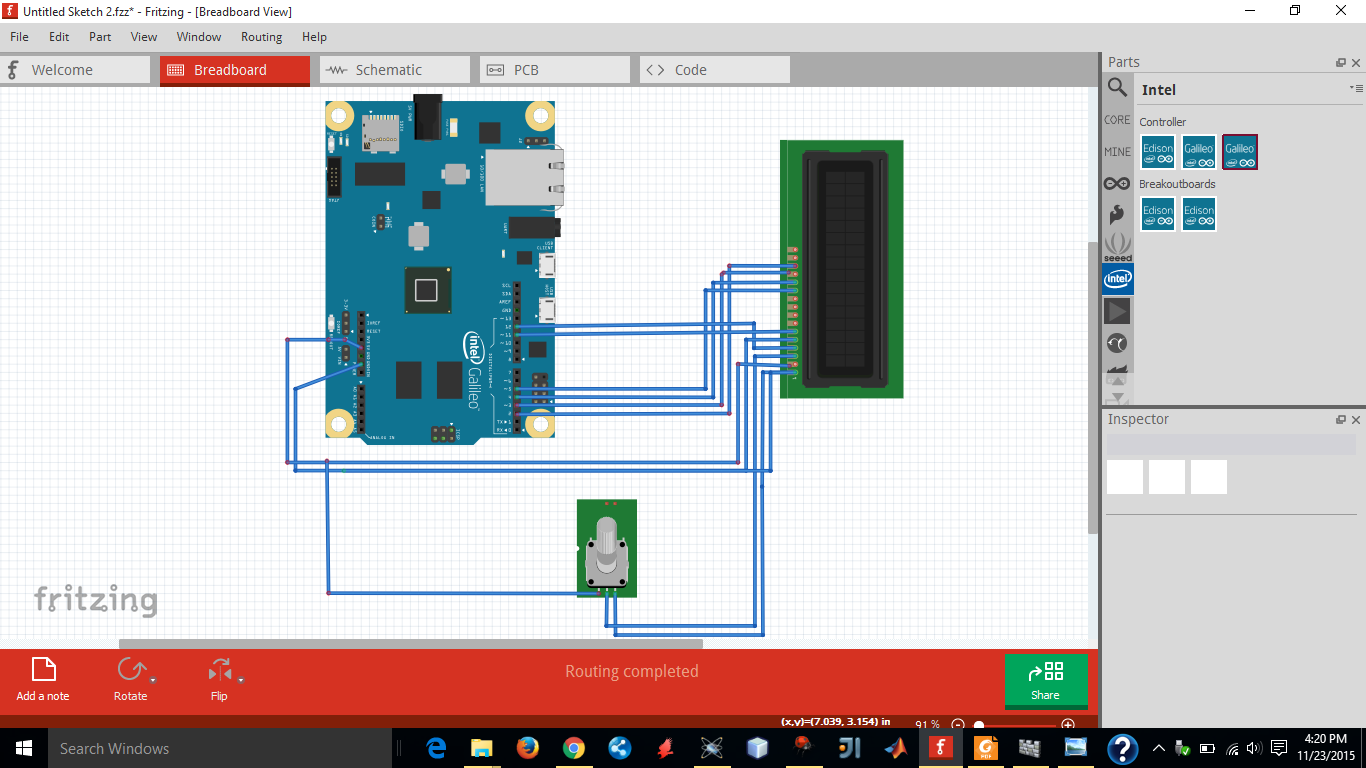Select the LCD display part on canvas
This screenshot has width=1366, height=768.
[842, 269]
